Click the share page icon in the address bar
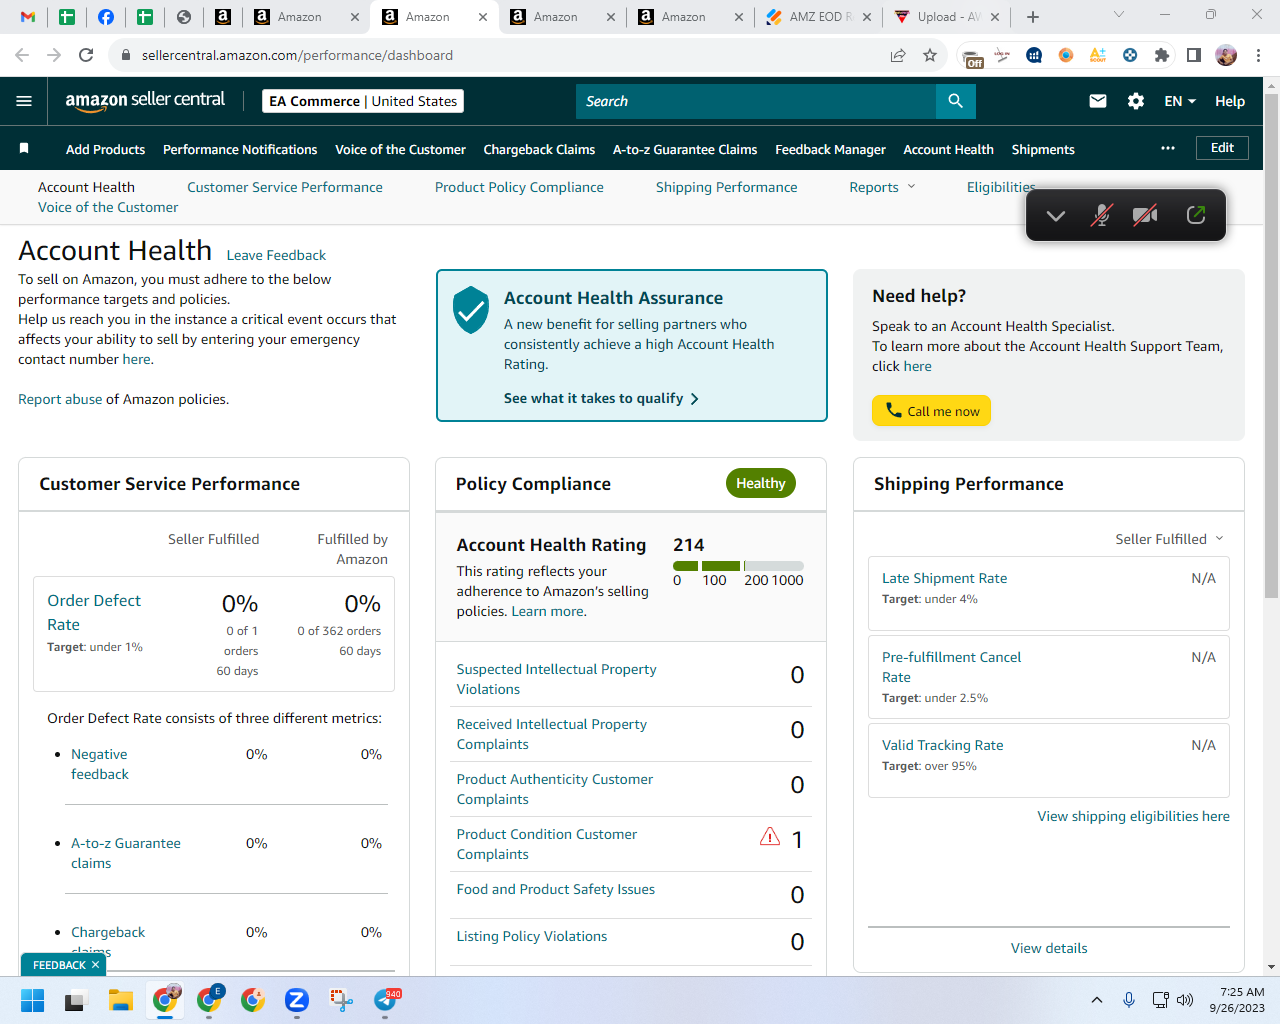This screenshot has width=1280, height=1024. tap(898, 55)
